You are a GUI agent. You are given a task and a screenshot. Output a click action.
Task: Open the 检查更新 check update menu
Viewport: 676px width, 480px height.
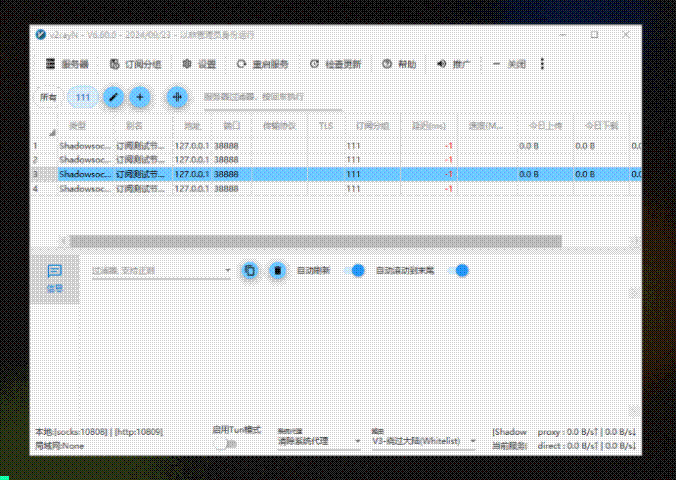[335, 64]
